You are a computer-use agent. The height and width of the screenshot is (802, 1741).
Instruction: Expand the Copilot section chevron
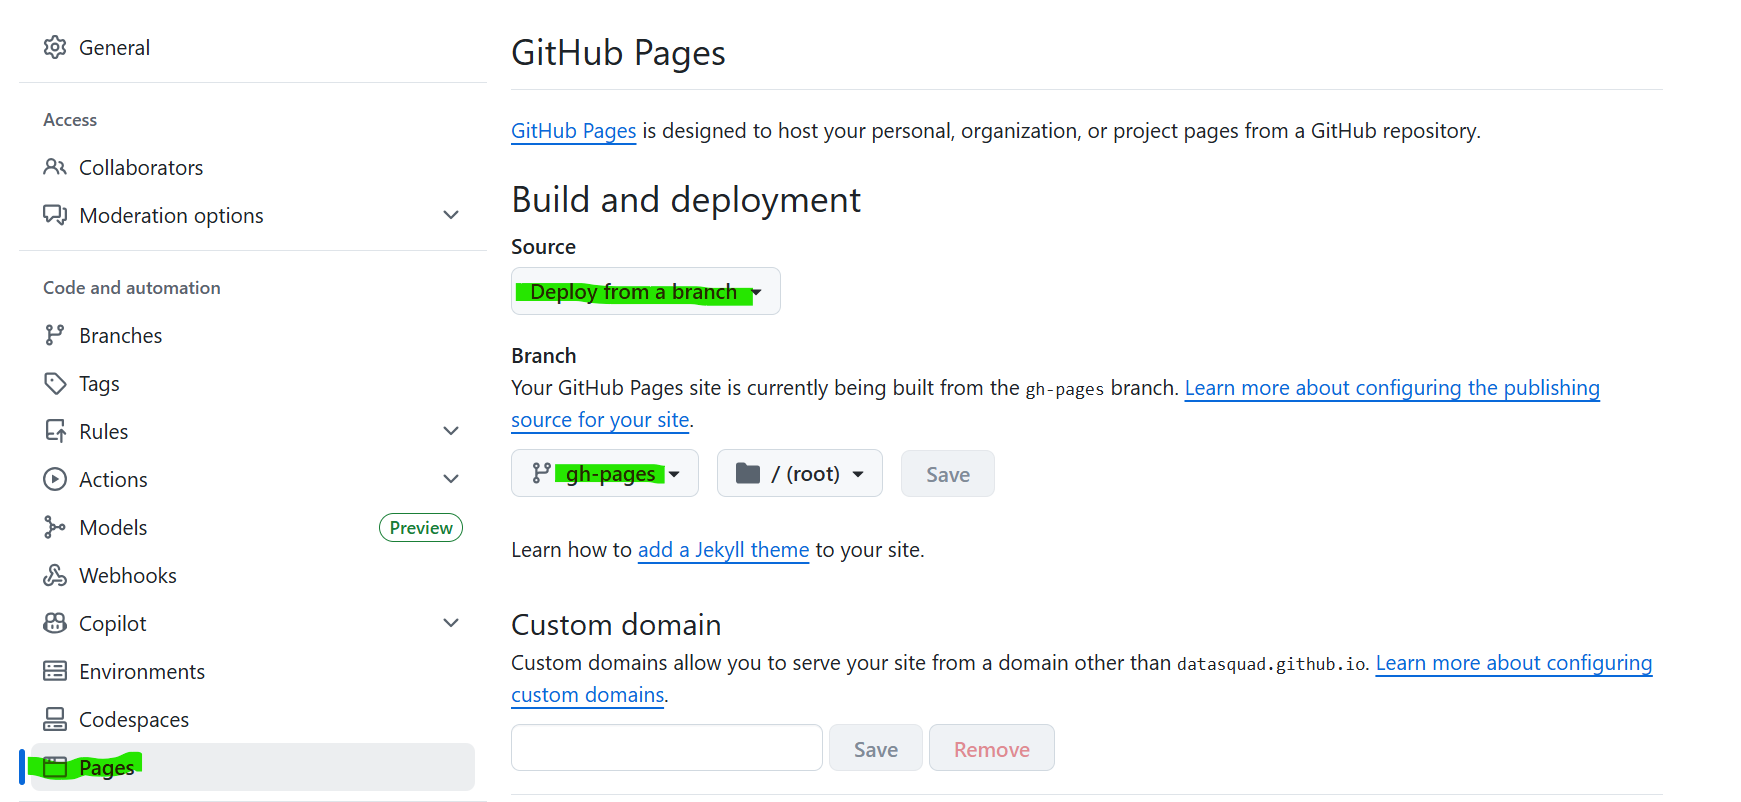coord(451,623)
